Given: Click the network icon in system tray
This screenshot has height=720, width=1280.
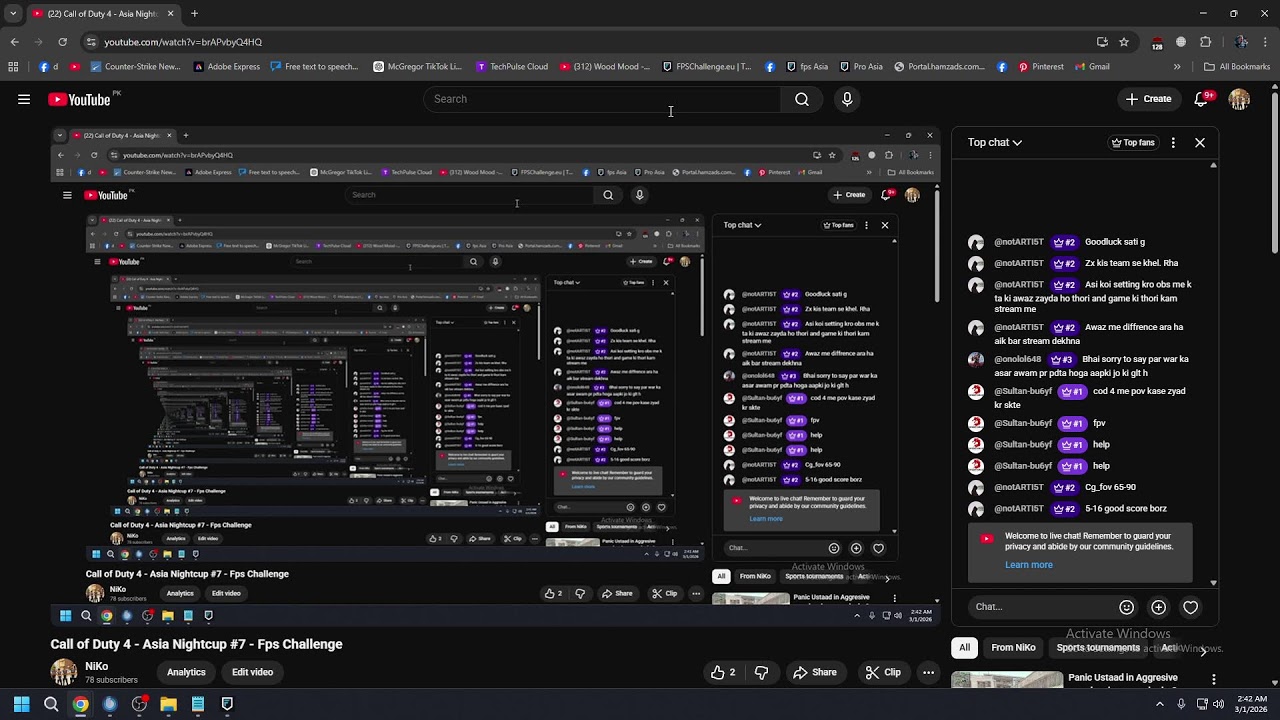Looking at the screenshot, I should tap(1203, 704).
